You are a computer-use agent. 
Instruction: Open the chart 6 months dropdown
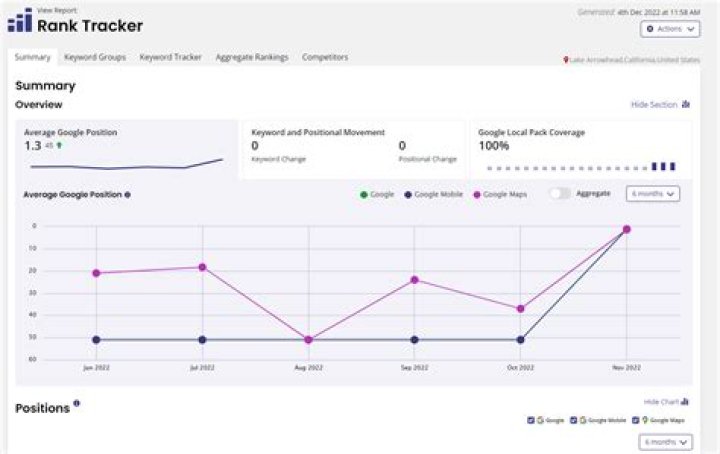(652, 194)
